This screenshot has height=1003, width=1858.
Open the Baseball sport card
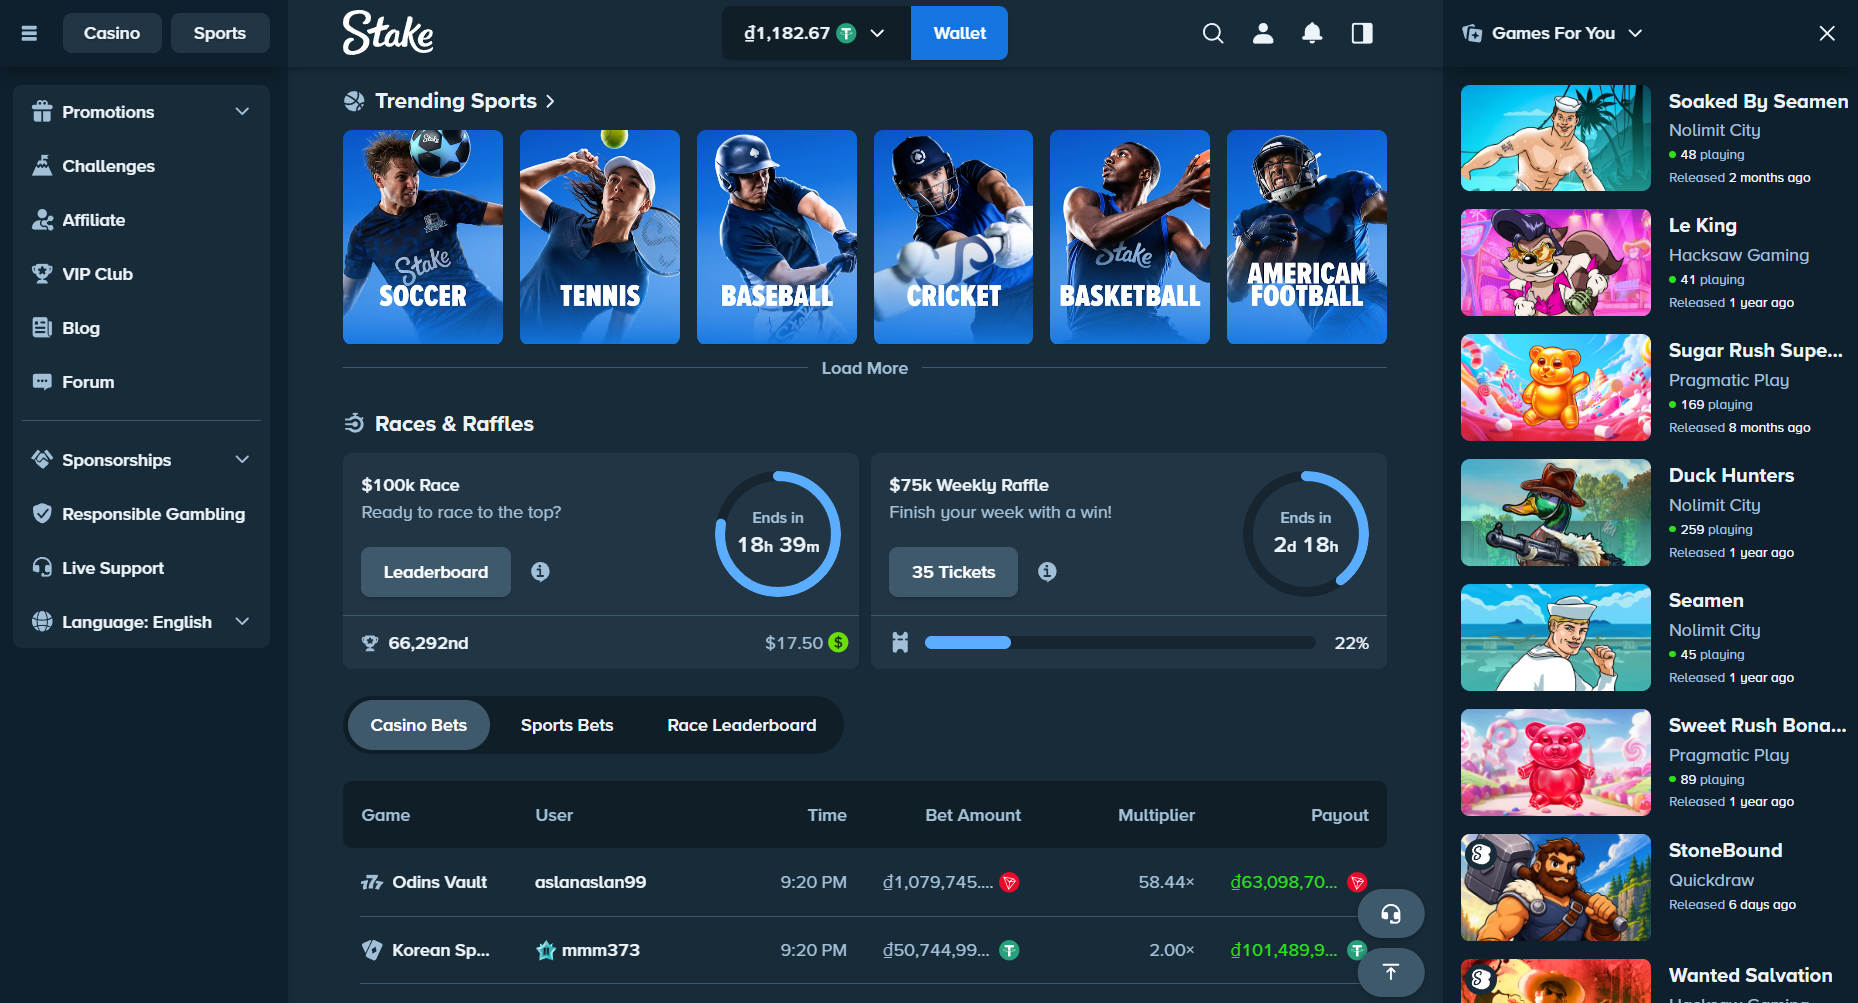[x=777, y=237]
